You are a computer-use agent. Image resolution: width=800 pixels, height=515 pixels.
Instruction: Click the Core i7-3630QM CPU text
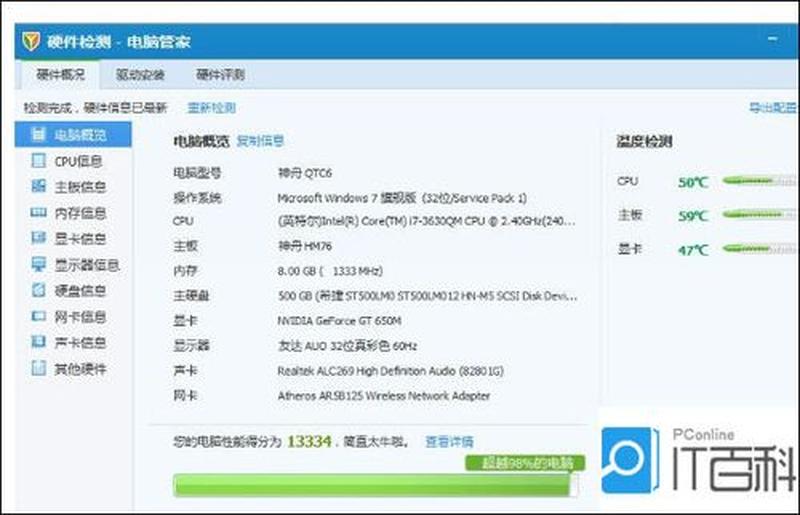click(x=427, y=222)
